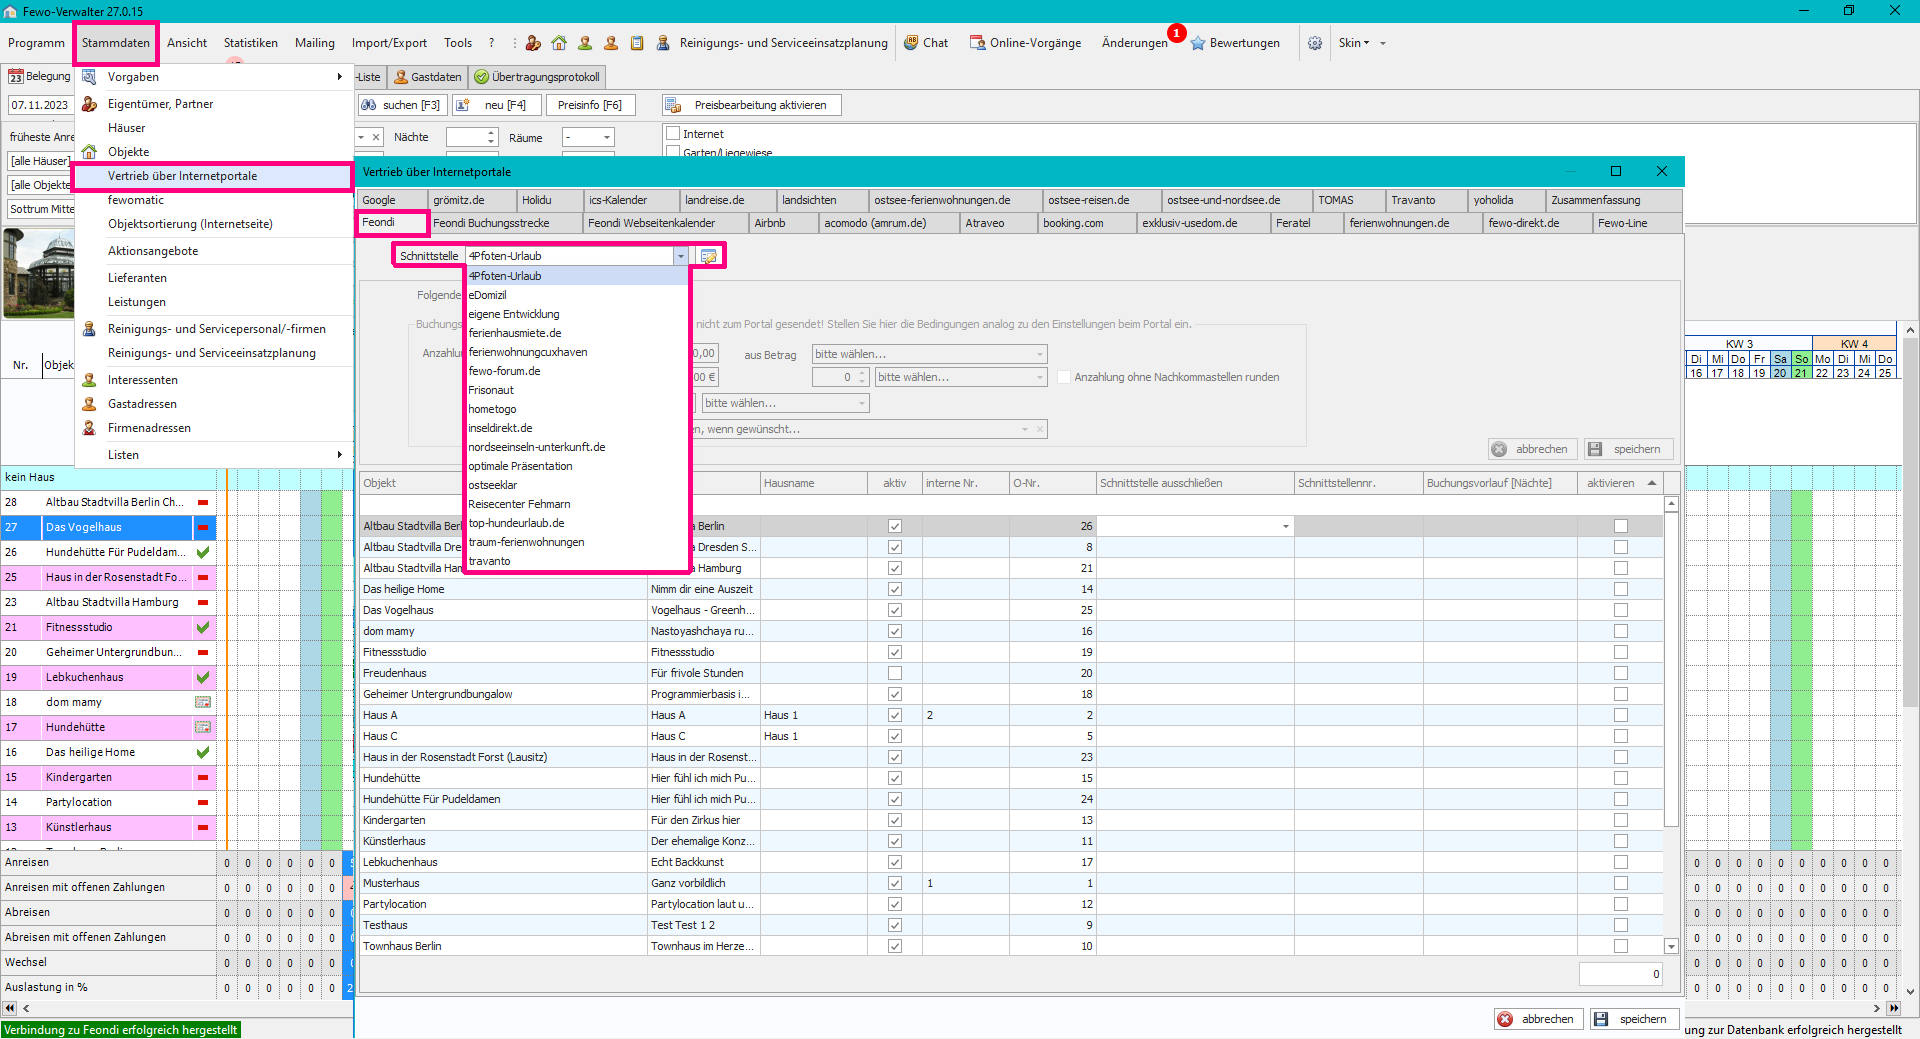The image size is (1920, 1039).
Task: Toggle the Internet checkbox
Action: (673, 133)
